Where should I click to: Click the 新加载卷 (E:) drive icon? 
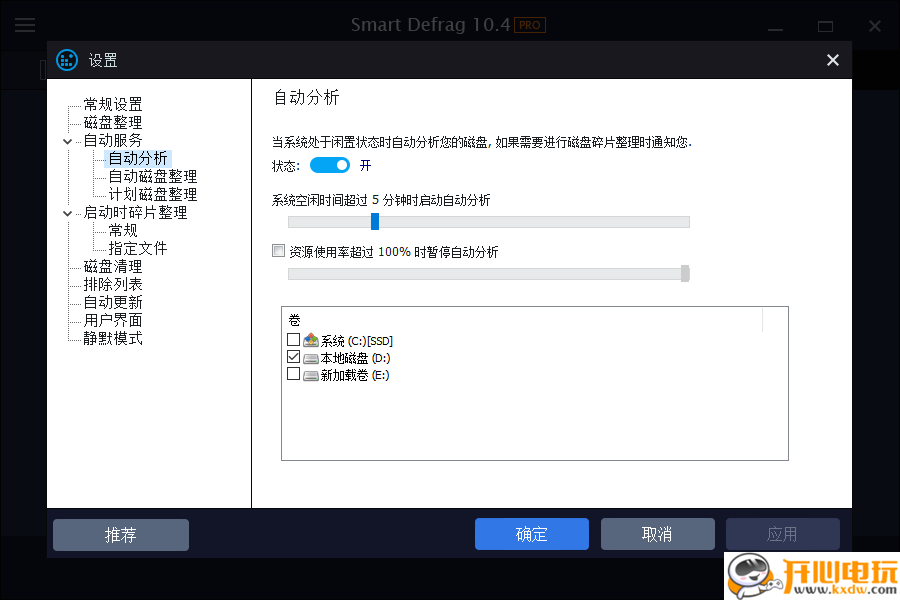point(310,373)
